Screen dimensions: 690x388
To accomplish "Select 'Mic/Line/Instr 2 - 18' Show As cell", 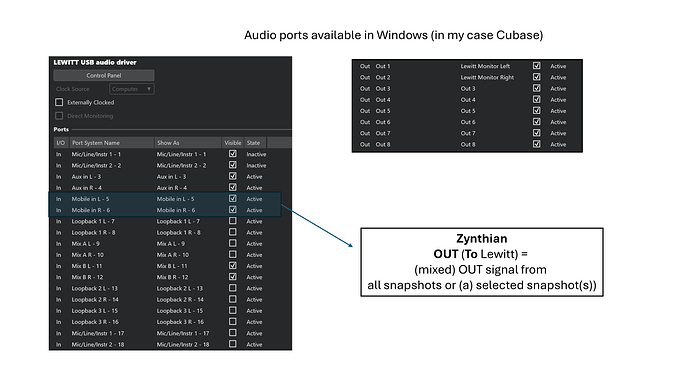I will [x=183, y=344].
